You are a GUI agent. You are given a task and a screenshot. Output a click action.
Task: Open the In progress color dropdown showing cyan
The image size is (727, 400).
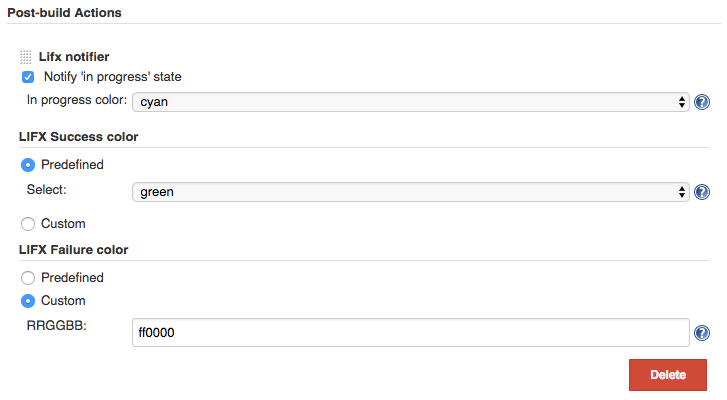(x=411, y=102)
